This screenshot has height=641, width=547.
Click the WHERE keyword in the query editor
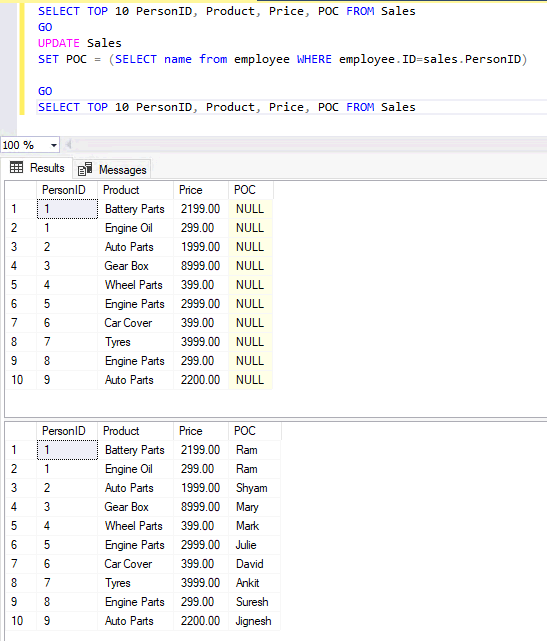pos(314,59)
